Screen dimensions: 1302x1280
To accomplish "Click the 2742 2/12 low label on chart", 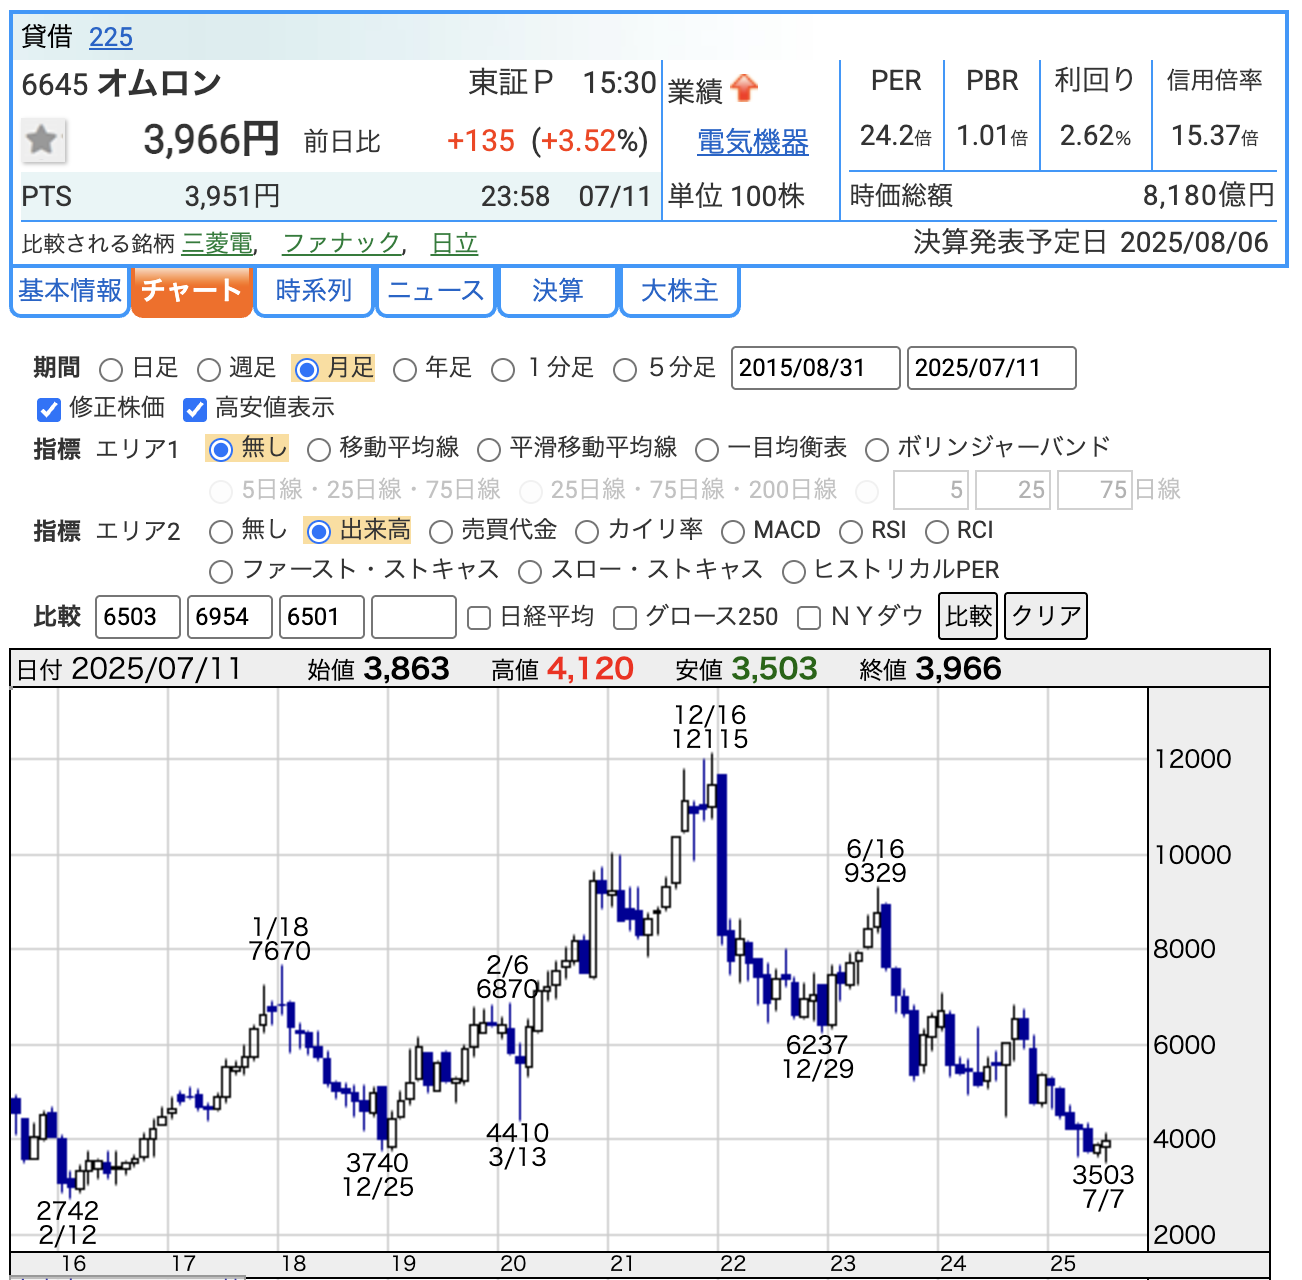I will pos(68,1222).
